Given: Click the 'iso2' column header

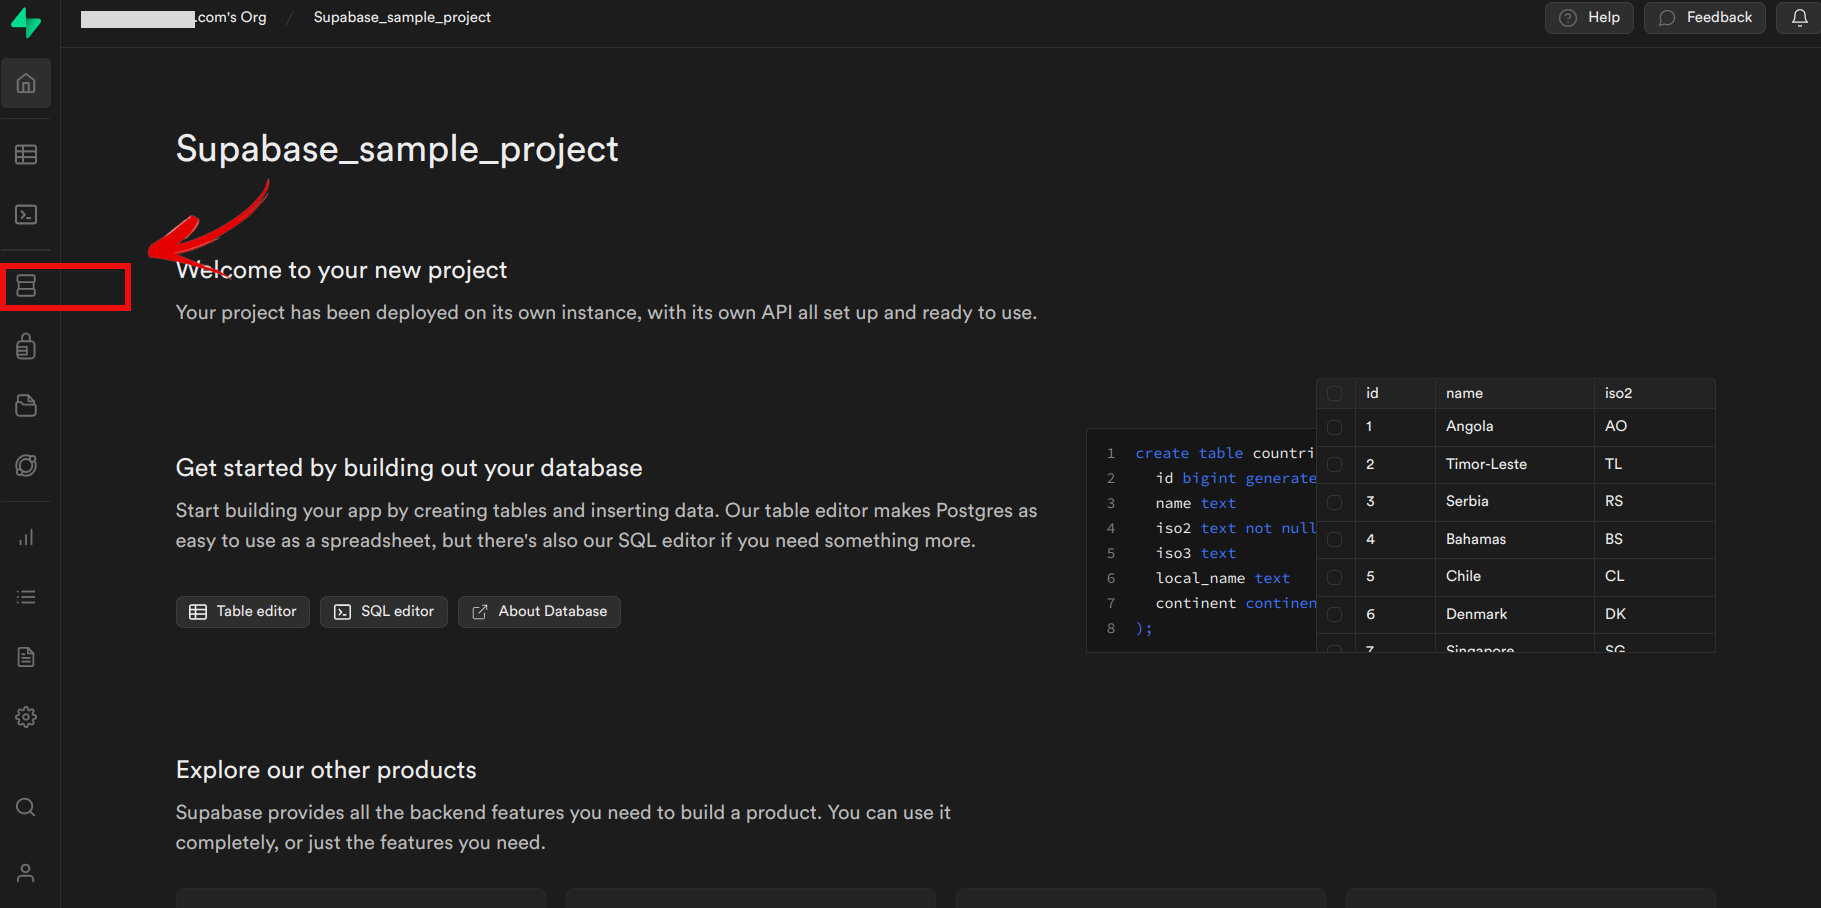Looking at the screenshot, I should click(1654, 394).
